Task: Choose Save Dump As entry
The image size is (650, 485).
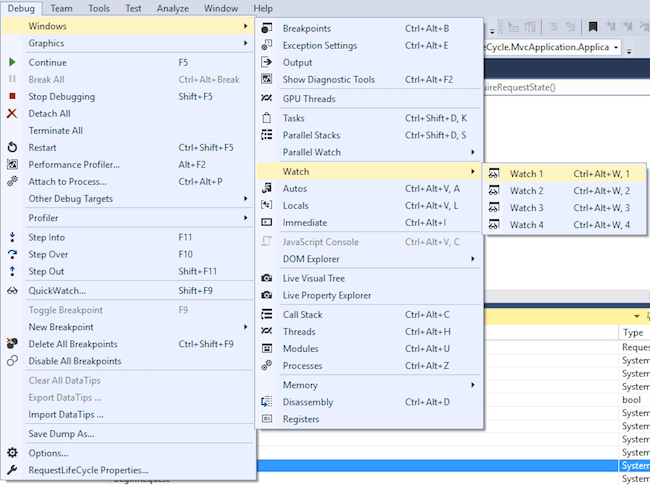Action: click(128, 434)
